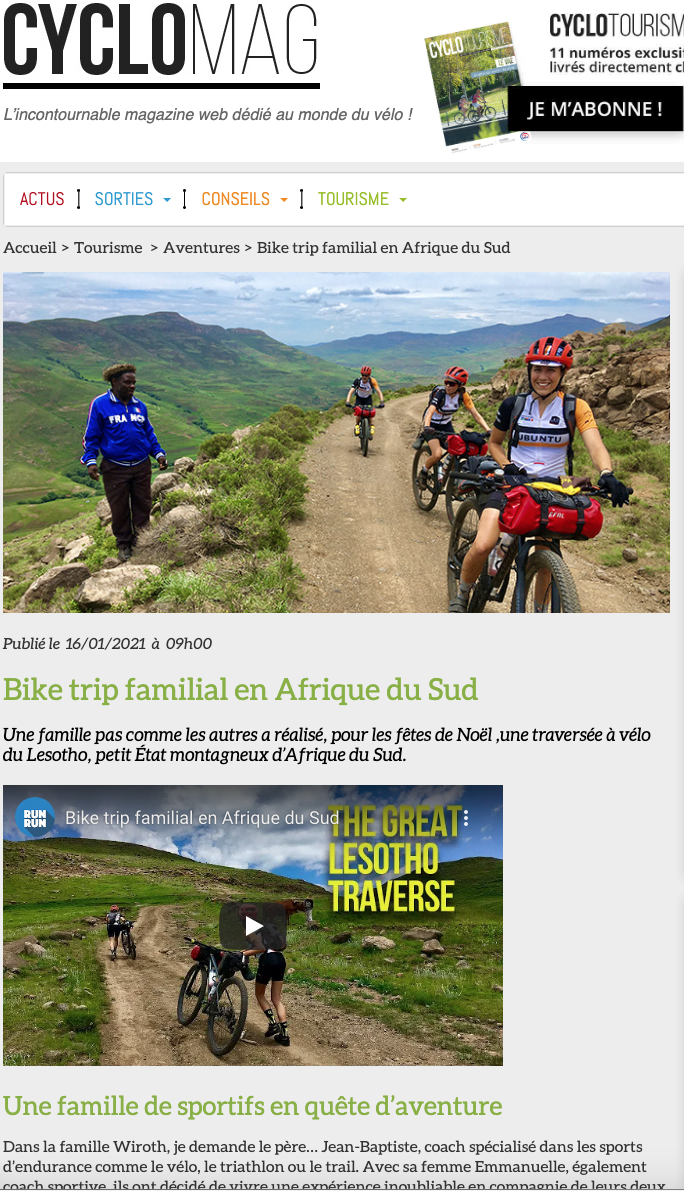
Task: Expand the Sorties dropdown arrow
Action: click(x=167, y=200)
